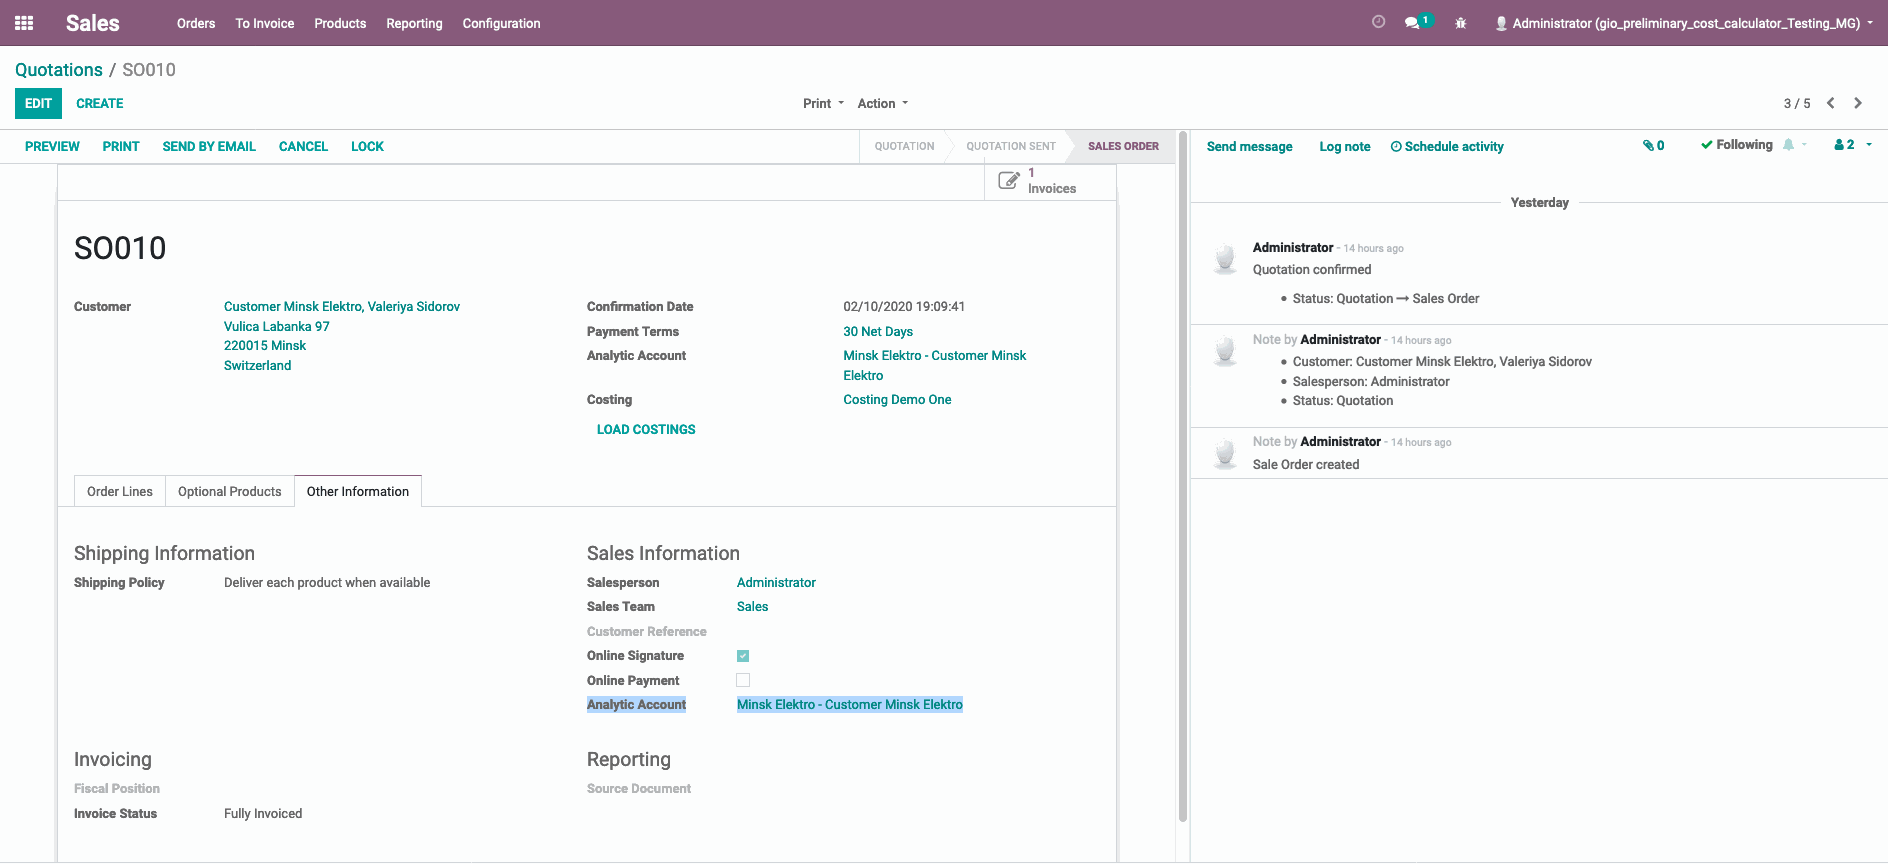Click the confirmation date value 02/10/2020 19:09:41
This screenshot has width=1888, height=864.
pos(904,307)
